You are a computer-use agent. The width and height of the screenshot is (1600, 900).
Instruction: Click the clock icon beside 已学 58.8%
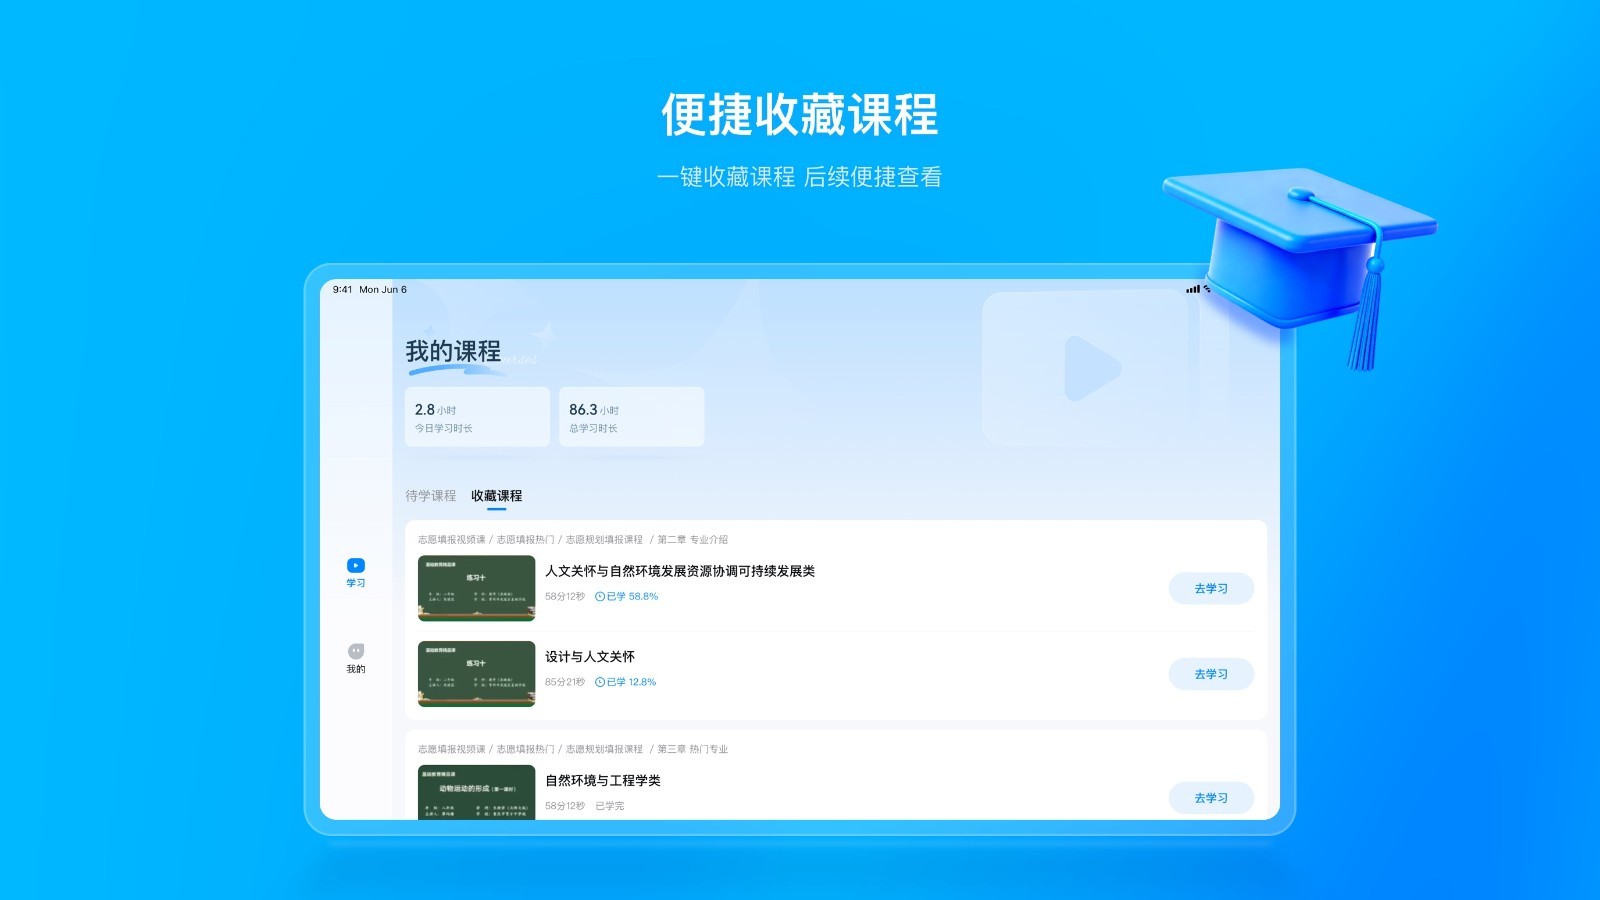(x=600, y=597)
